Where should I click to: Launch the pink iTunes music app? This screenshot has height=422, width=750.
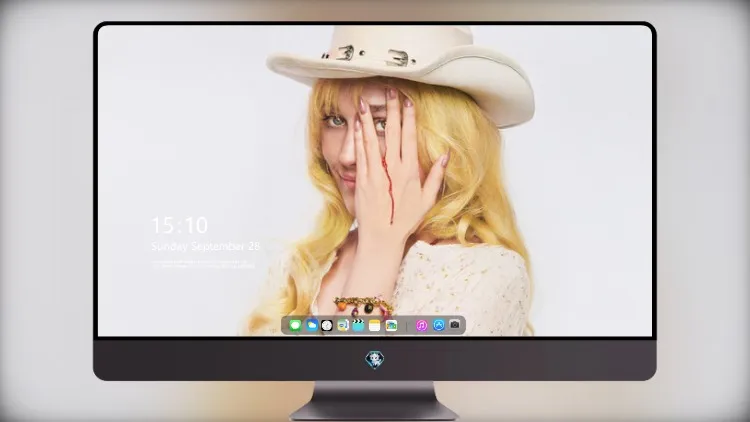[421, 325]
